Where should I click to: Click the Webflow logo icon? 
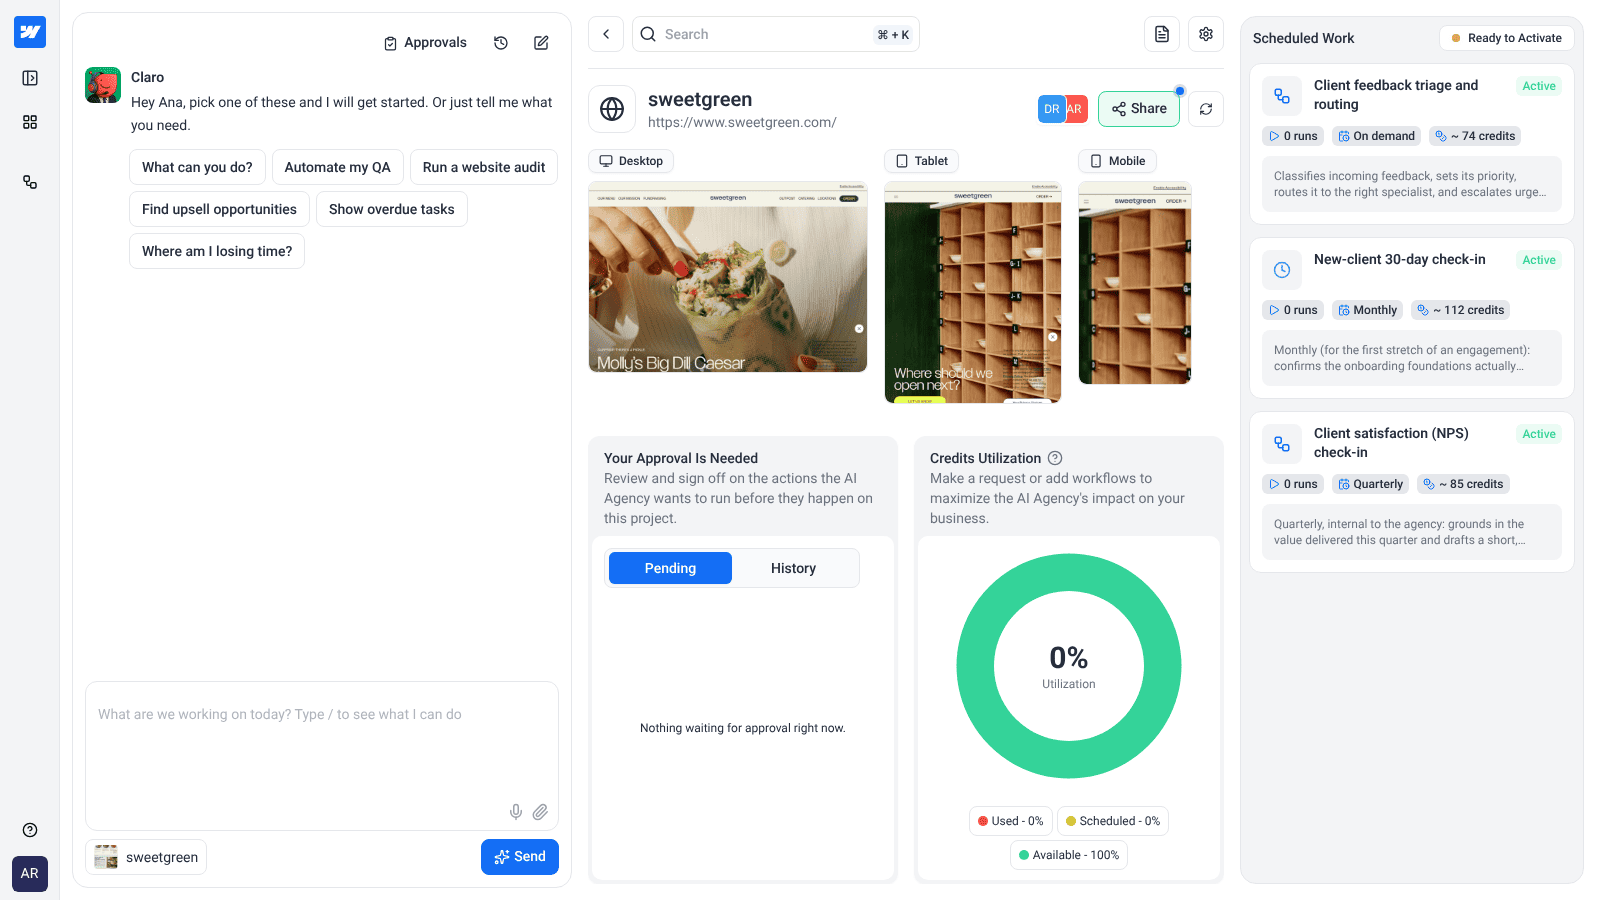pyautogui.click(x=30, y=32)
